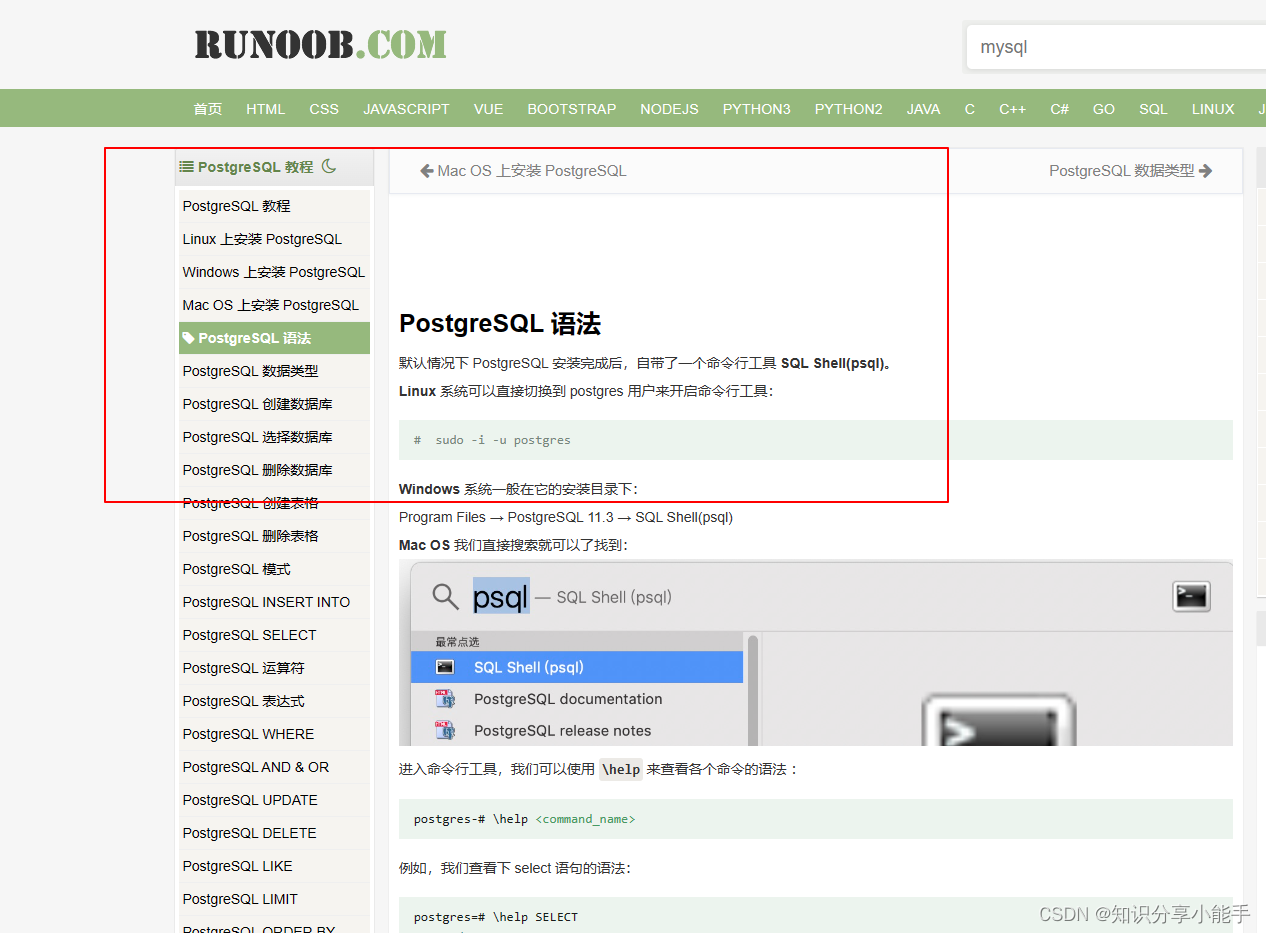Open the C# navigation item

tap(1059, 109)
